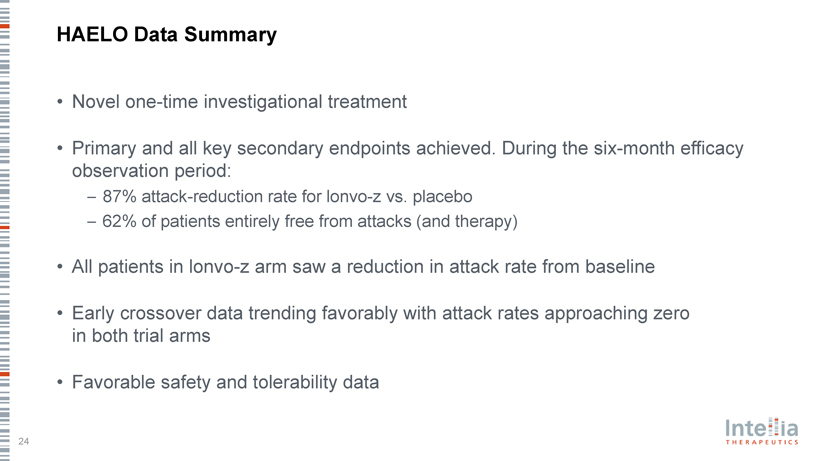Click the dash before 87% attack-reduction
Viewport: 820px width, 461px height.
92,196
